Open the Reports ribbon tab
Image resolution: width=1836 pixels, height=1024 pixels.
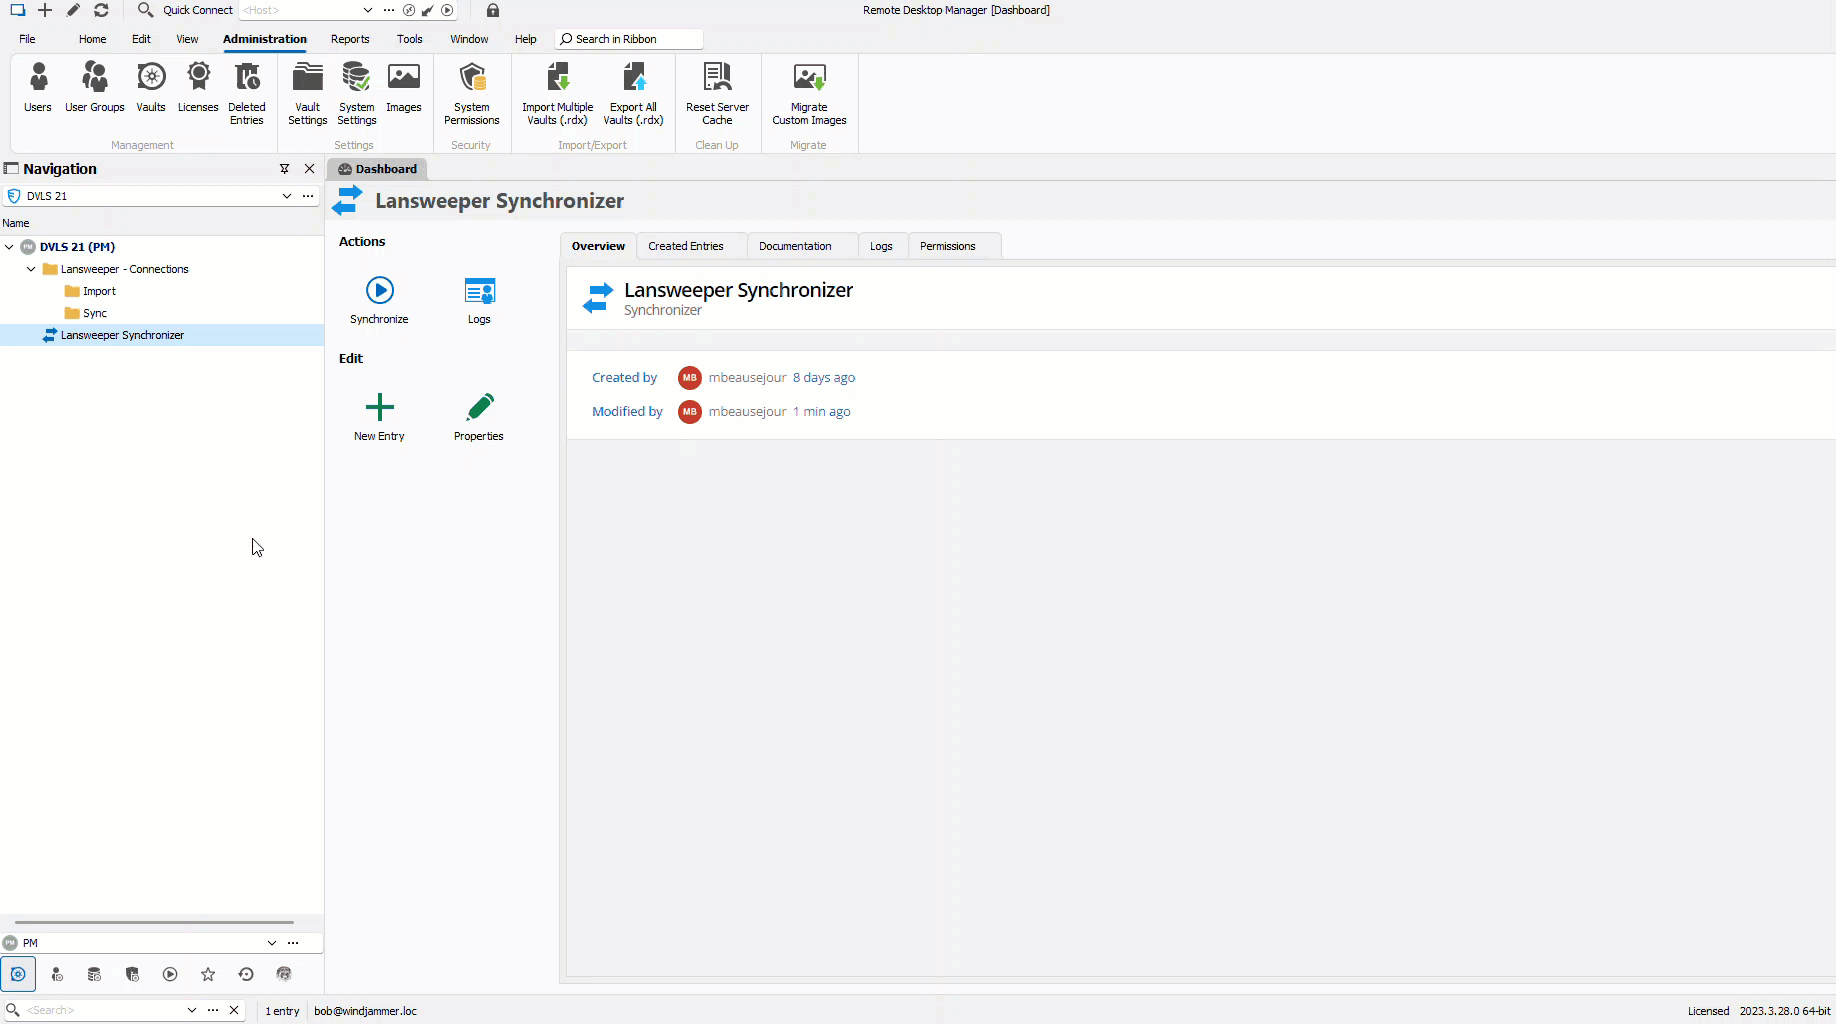coord(350,39)
